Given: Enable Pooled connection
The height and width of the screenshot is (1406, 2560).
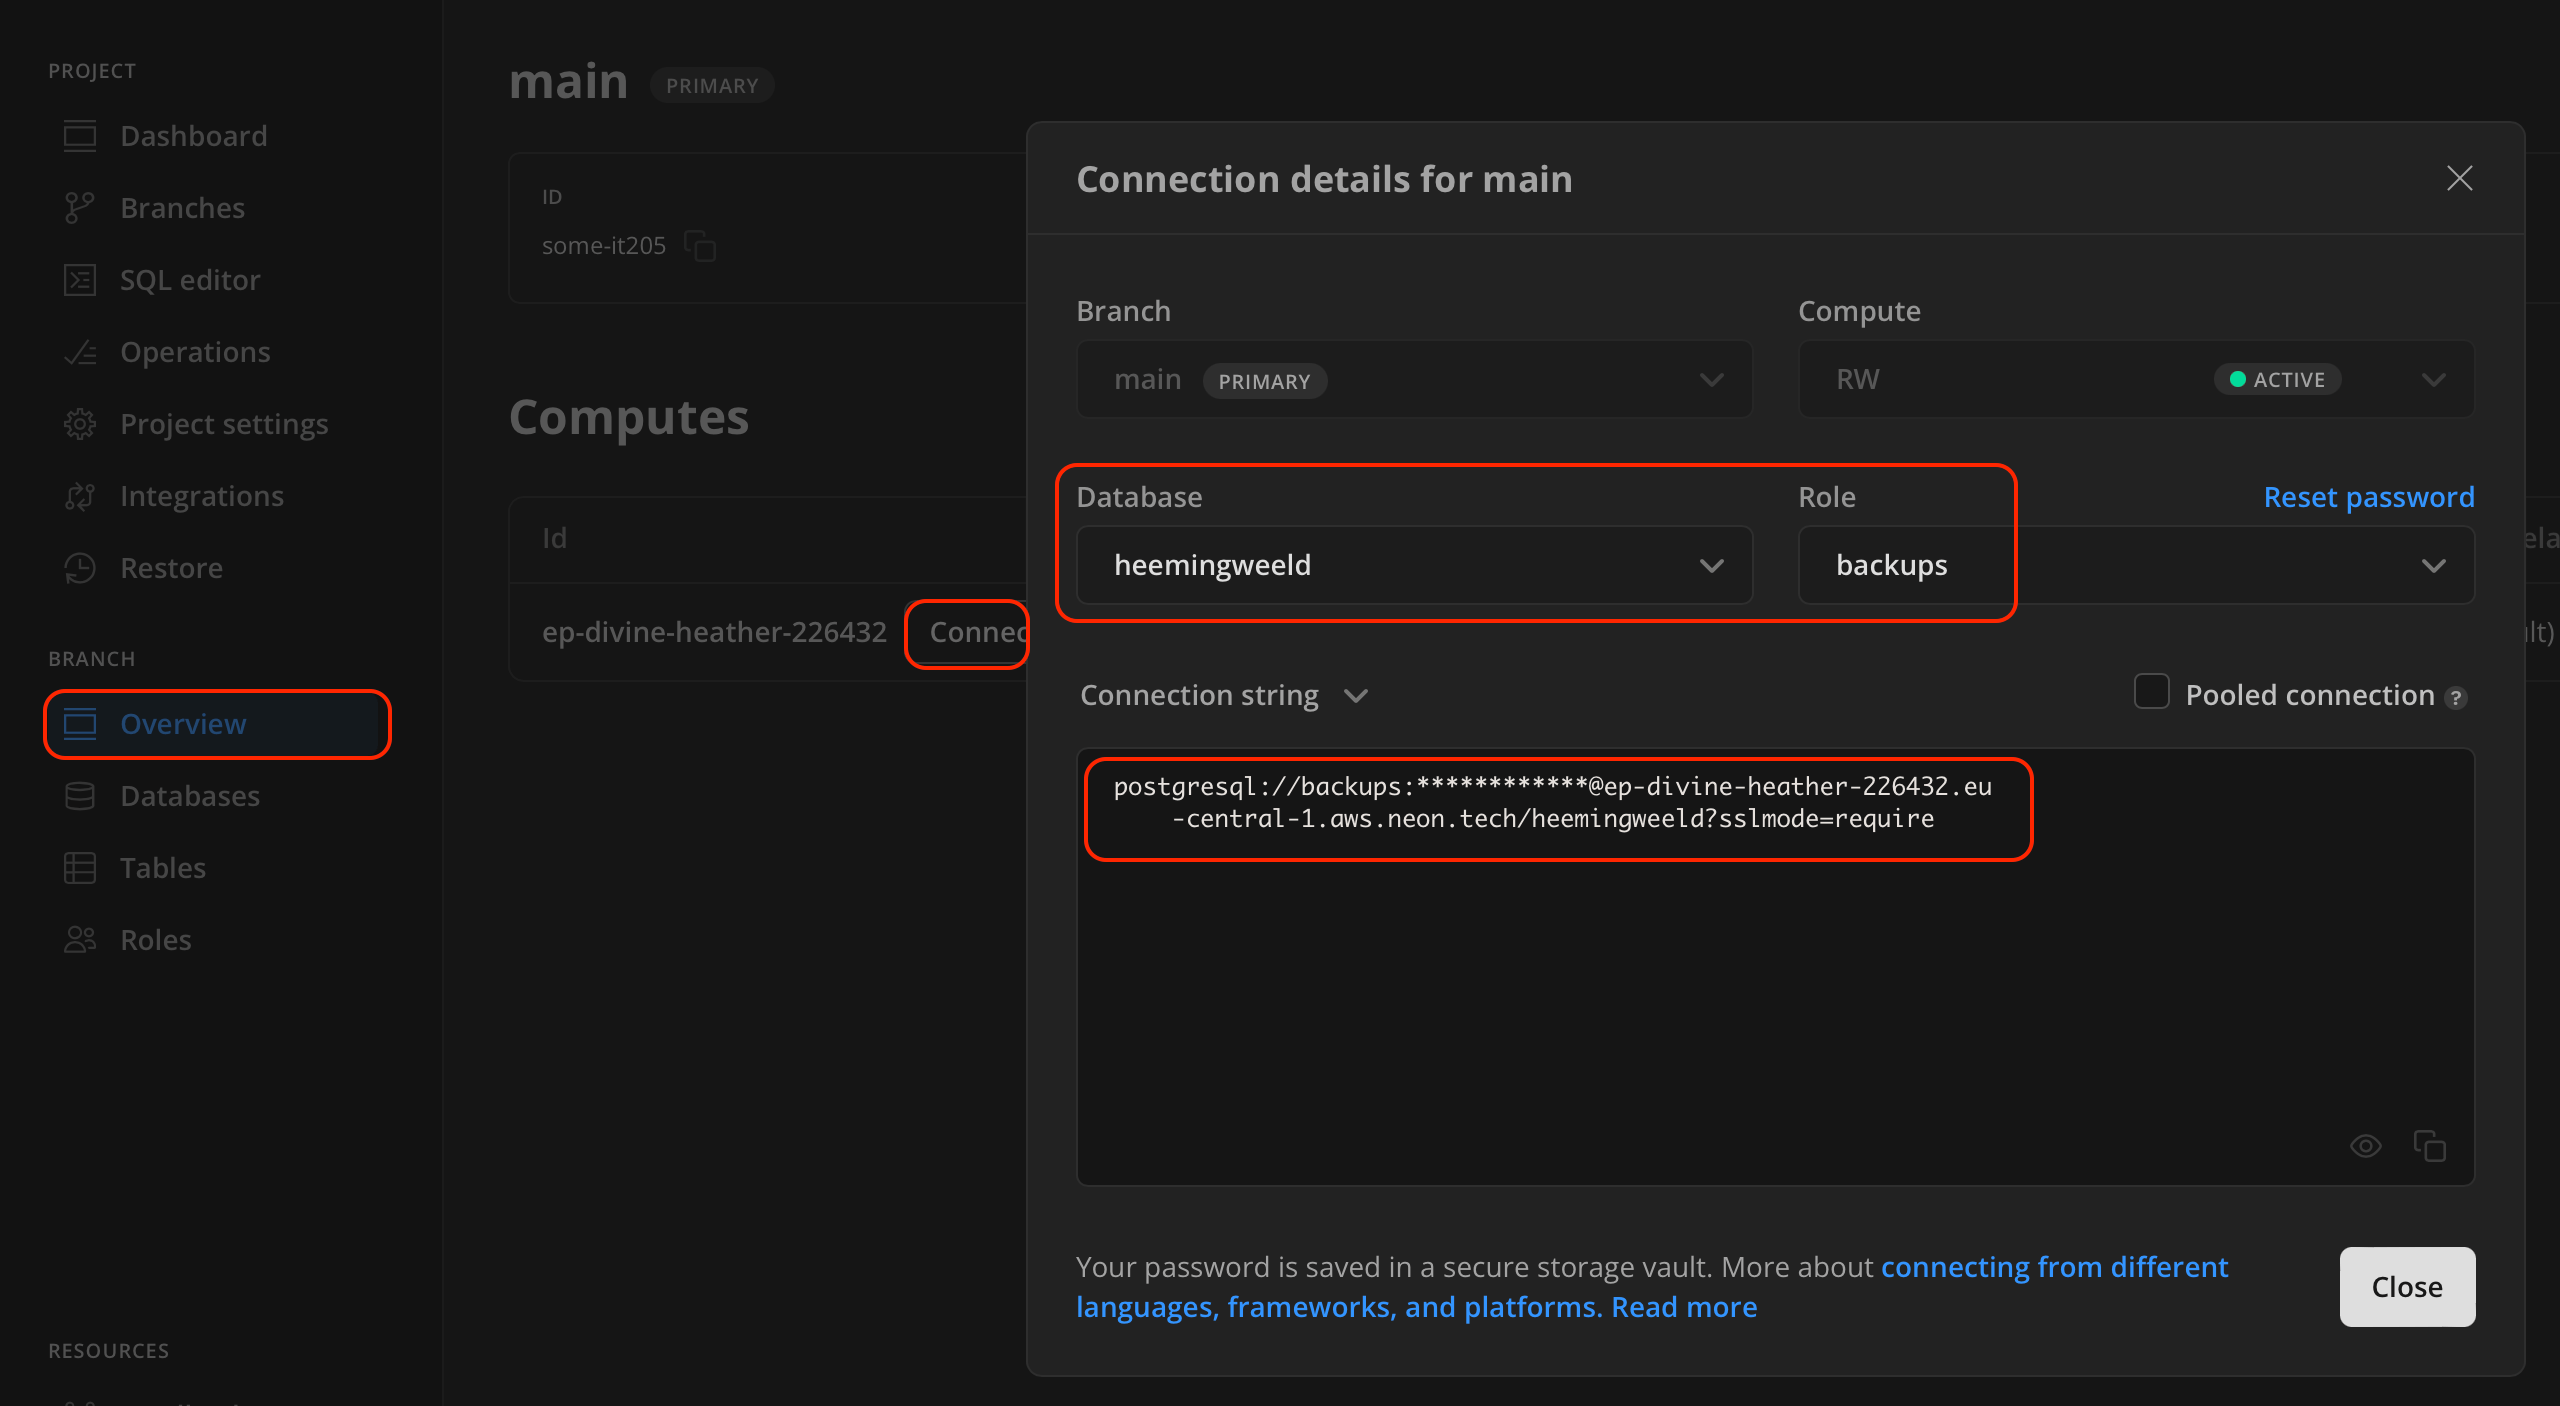Looking at the screenshot, I should [2151, 692].
